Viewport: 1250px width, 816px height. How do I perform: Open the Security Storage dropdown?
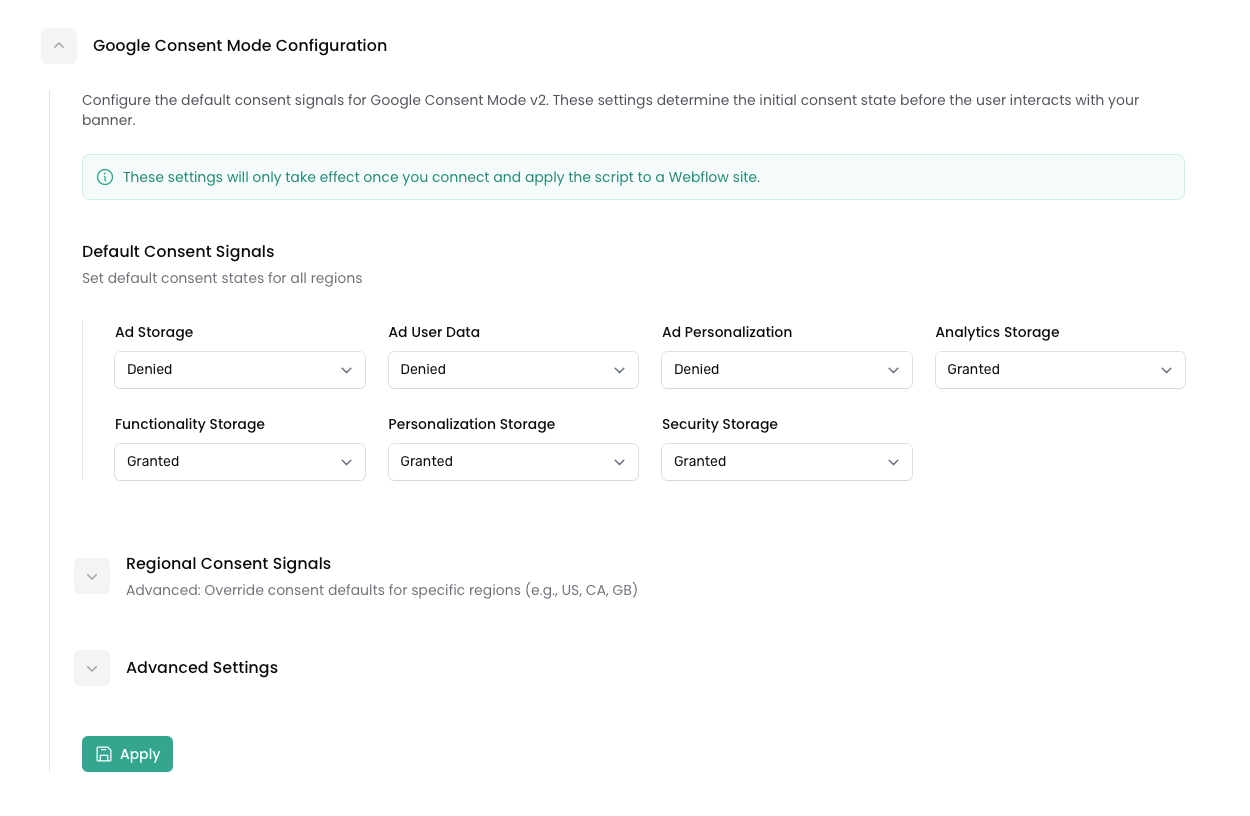(787, 462)
